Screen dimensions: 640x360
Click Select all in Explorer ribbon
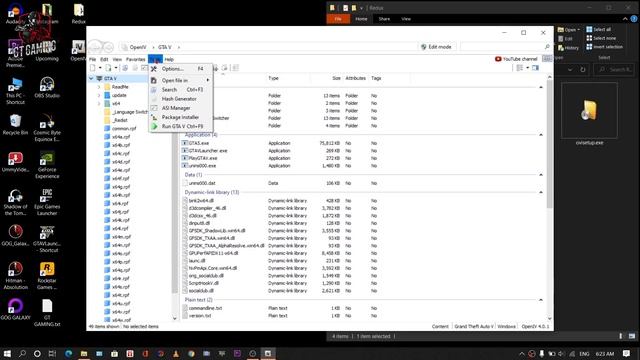pyautogui.click(x=599, y=29)
